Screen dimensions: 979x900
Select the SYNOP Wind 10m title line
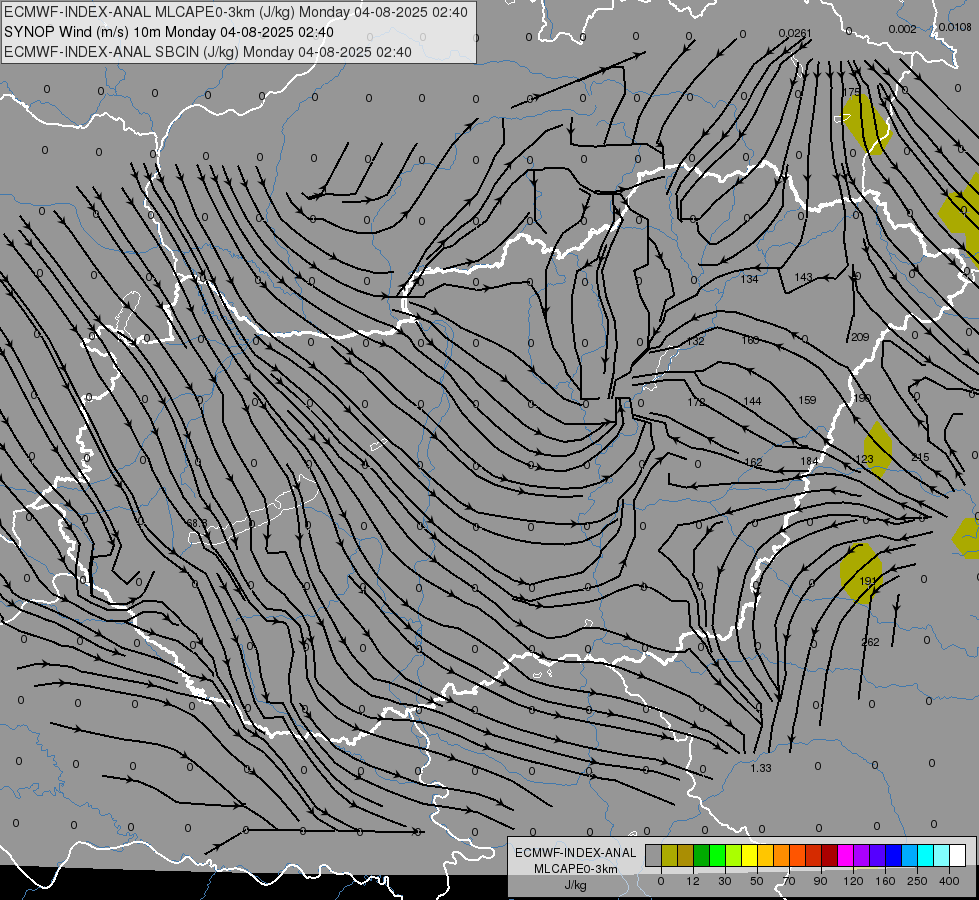(169, 32)
